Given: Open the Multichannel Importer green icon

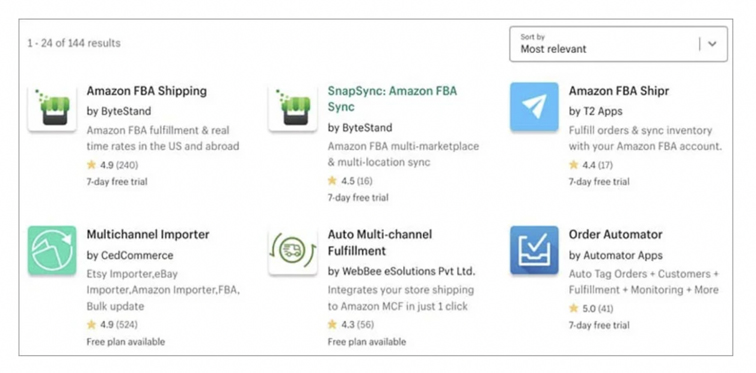Looking at the screenshot, I should tap(52, 251).
